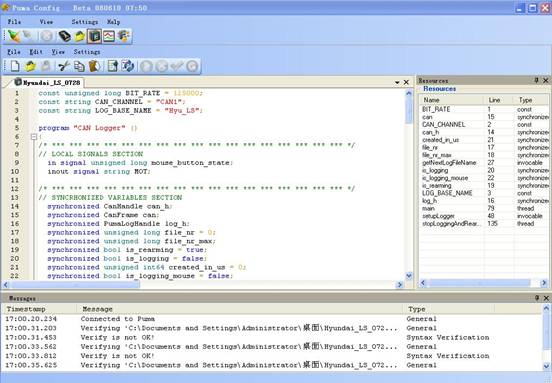Toggle auto-hide pin on Resources panel
The height and width of the screenshot is (383, 552).
[536, 81]
